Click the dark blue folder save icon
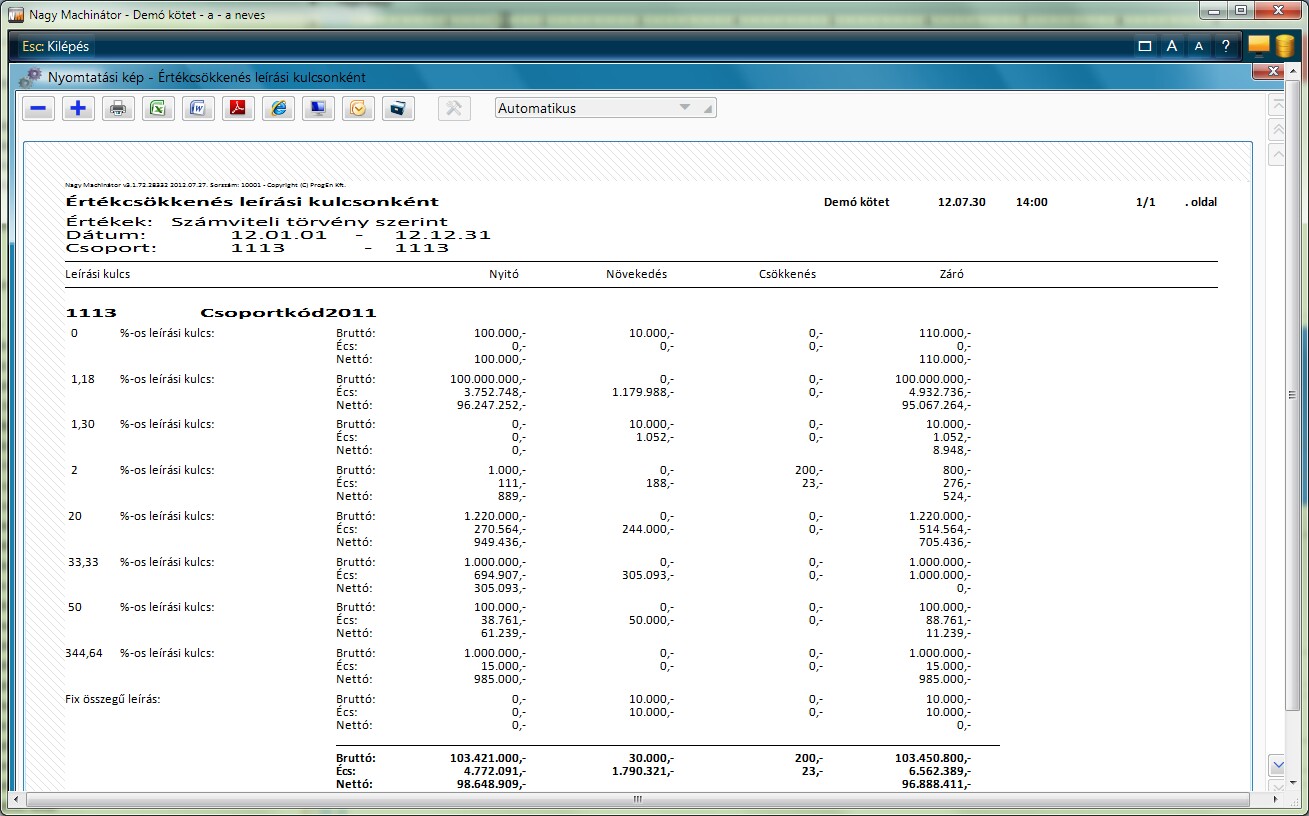1309x816 pixels. point(398,109)
